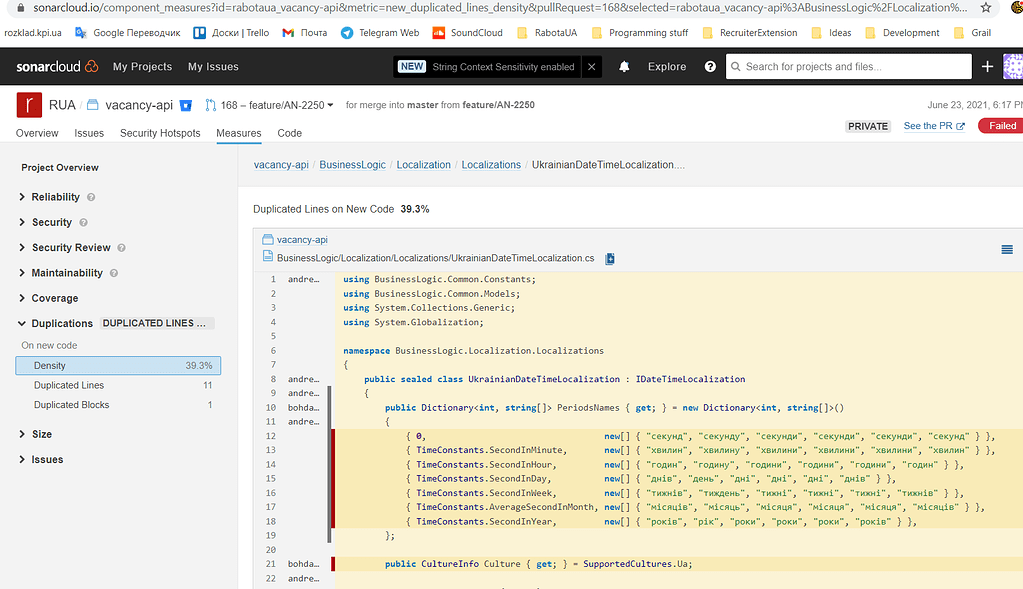The image size is (1023, 589).
Task: Open the Localizations breadcrumb link
Action: (x=491, y=163)
